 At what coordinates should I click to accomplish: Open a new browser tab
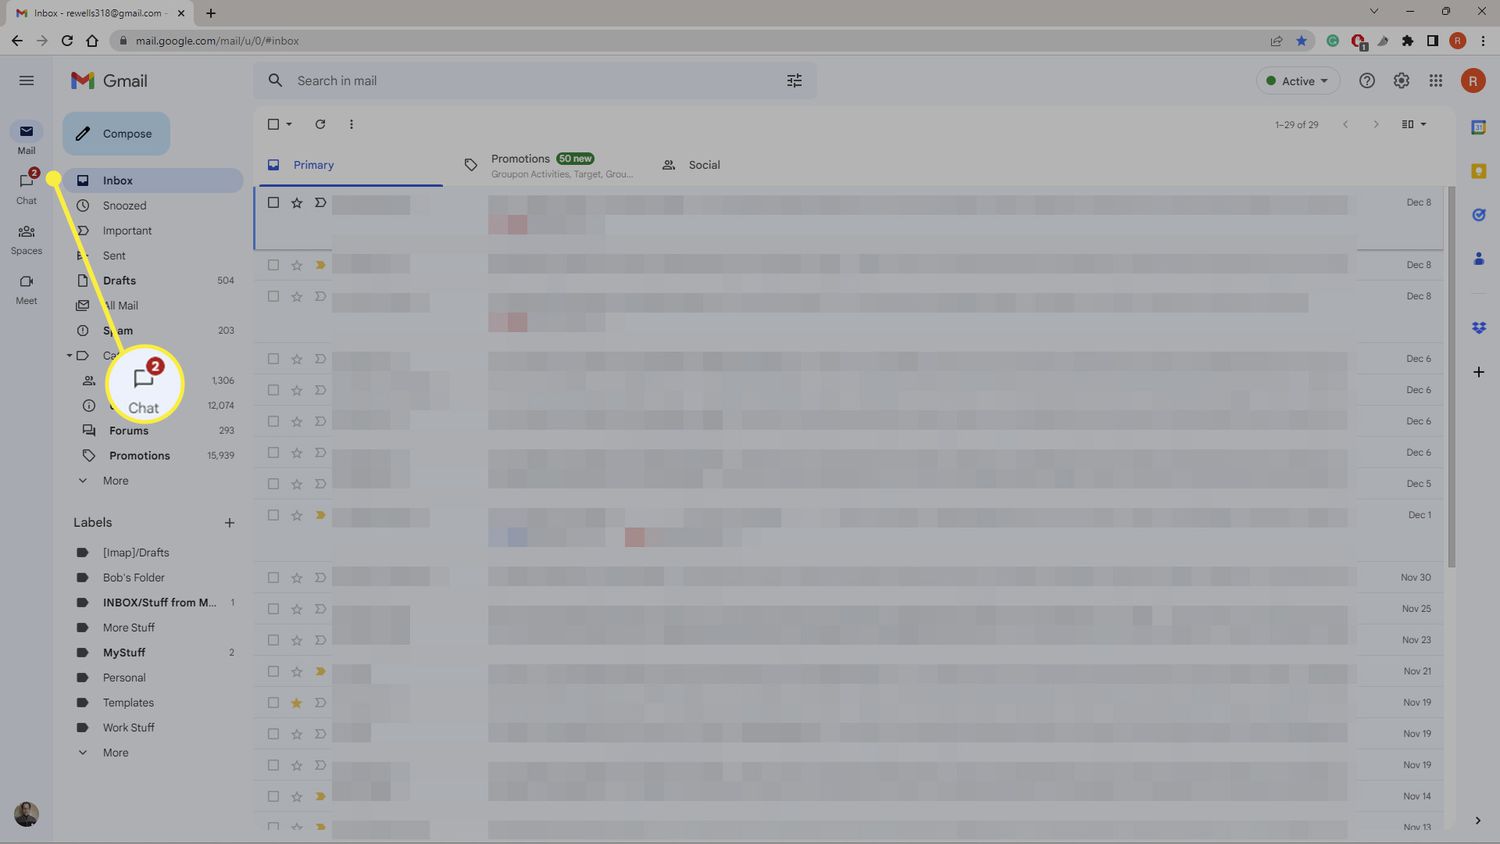tap(211, 13)
